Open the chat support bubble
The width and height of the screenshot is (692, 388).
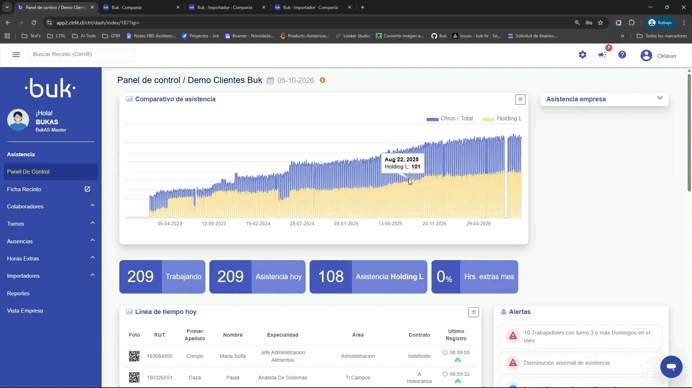click(x=671, y=366)
